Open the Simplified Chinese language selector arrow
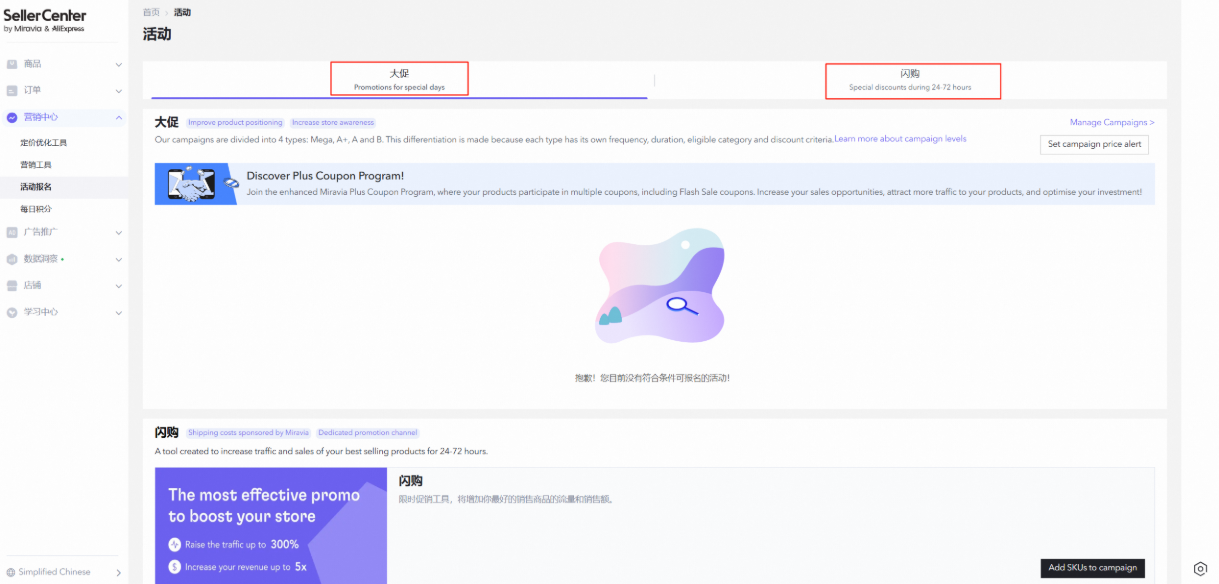The height and width of the screenshot is (584, 1219). (118, 572)
